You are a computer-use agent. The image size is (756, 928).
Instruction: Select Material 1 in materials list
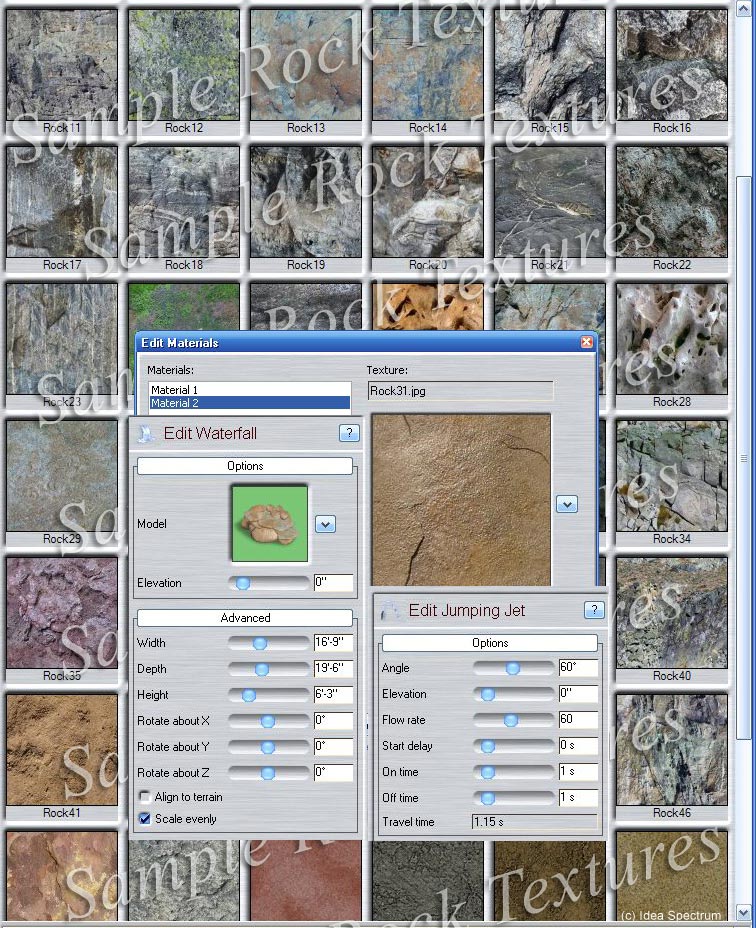[249, 389]
